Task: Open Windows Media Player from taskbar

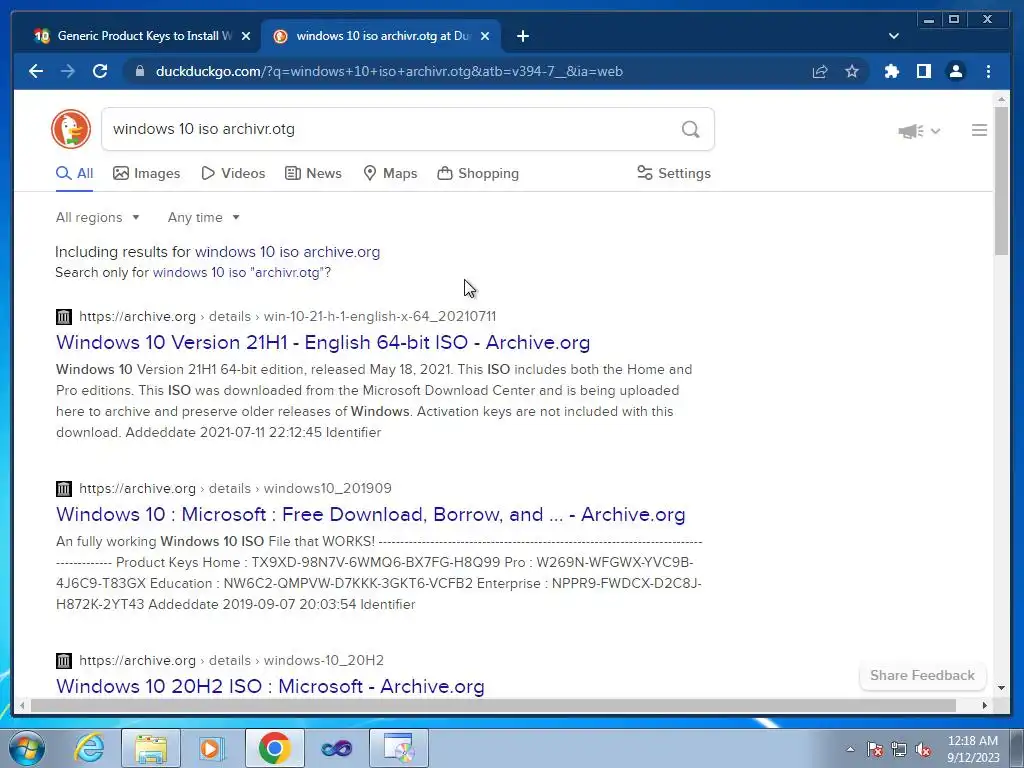Action: pyautogui.click(x=212, y=748)
